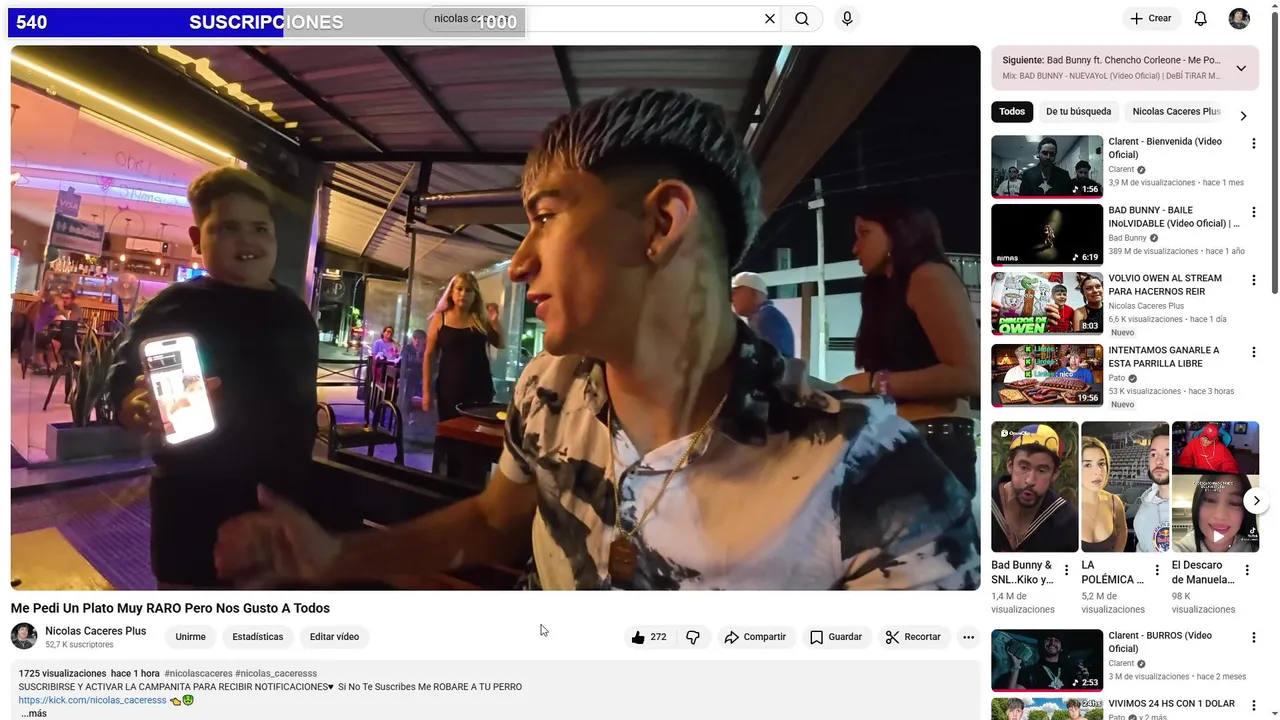The height and width of the screenshot is (720, 1280).
Task: Select the Todos filter chip
Action: pyautogui.click(x=1012, y=112)
